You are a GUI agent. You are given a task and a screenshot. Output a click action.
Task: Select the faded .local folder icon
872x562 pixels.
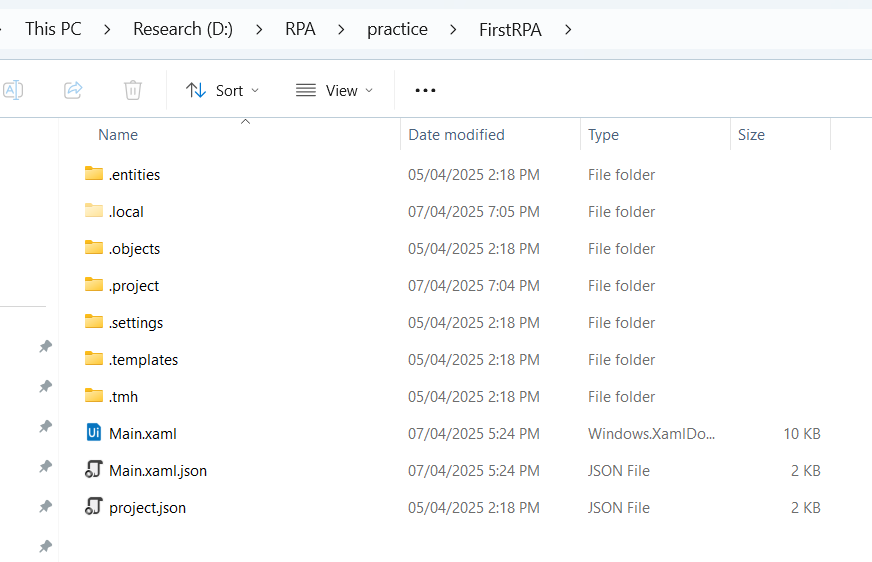(x=94, y=211)
